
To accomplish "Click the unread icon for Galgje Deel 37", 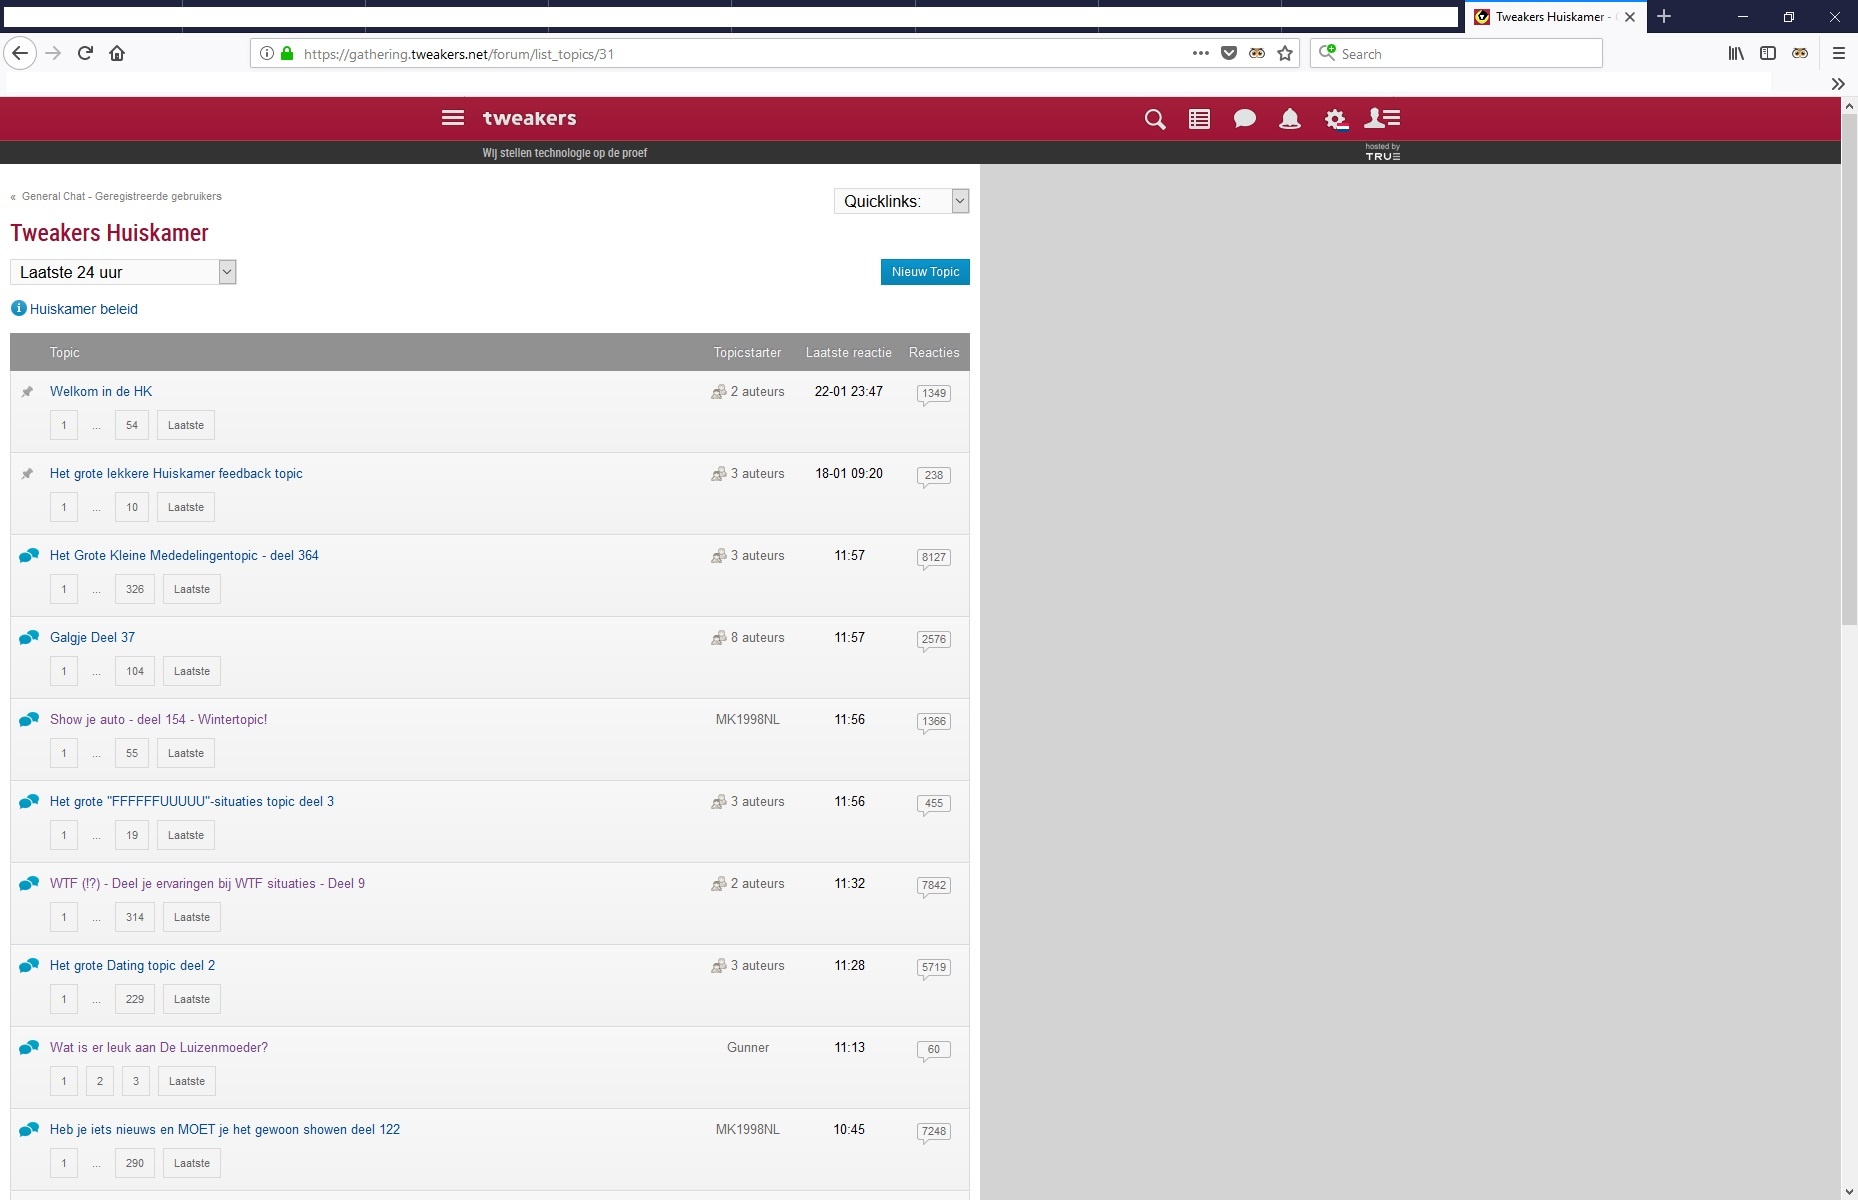I will pyautogui.click(x=29, y=637).
